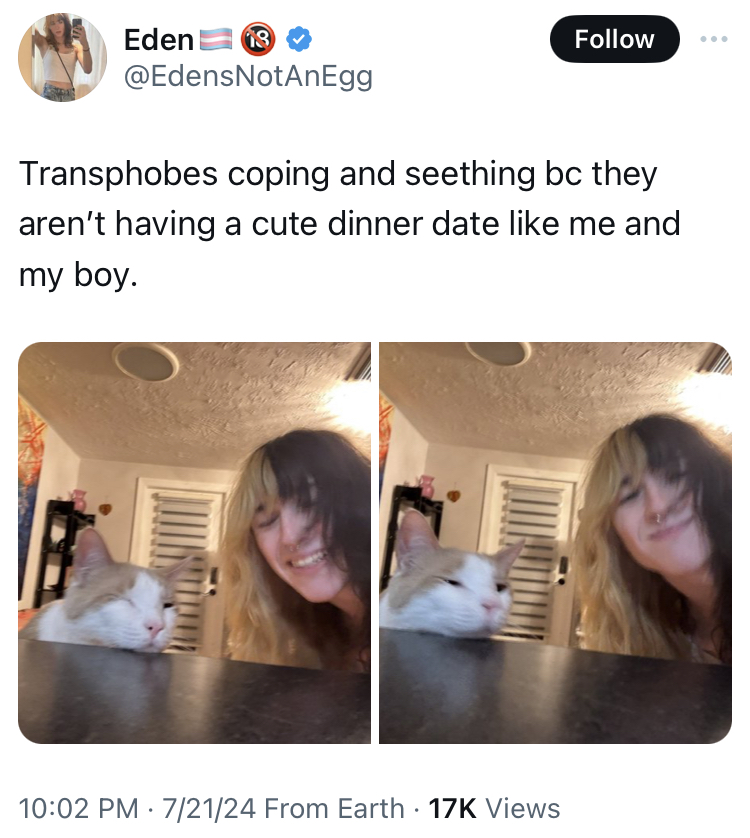Click the 7/21/24 post date
The height and width of the screenshot is (838, 750).
(x=209, y=808)
